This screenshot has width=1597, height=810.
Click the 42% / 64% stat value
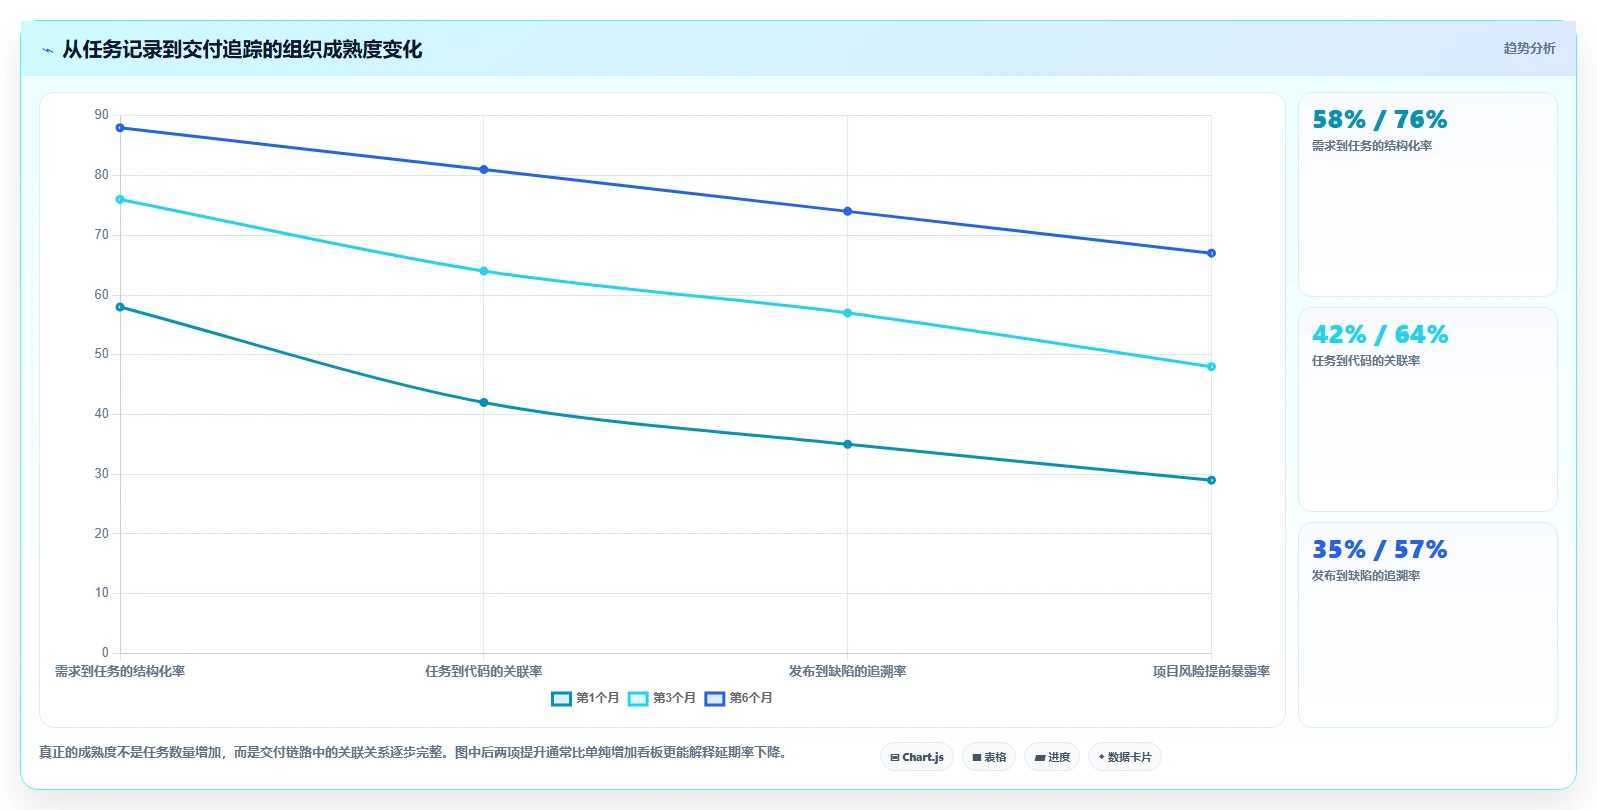(1379, 335)
